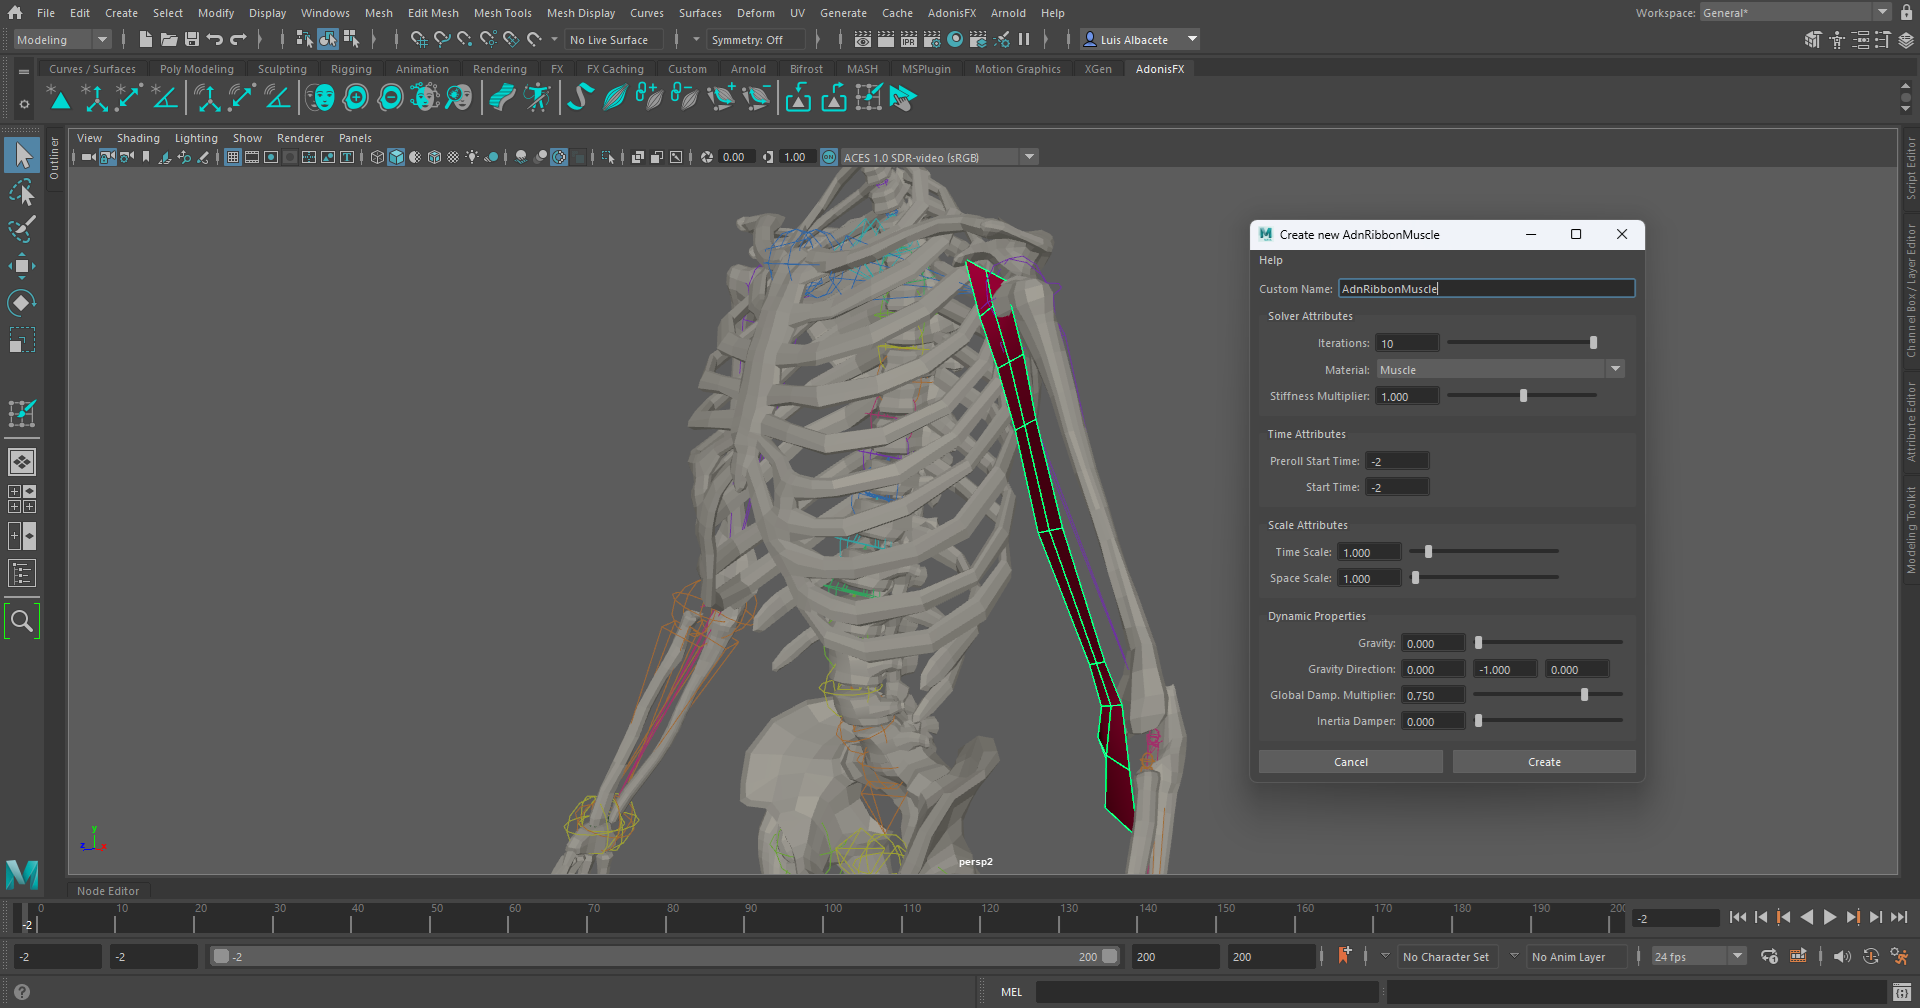
Task: Click the MEL command line input
Action: [1207, 992]
